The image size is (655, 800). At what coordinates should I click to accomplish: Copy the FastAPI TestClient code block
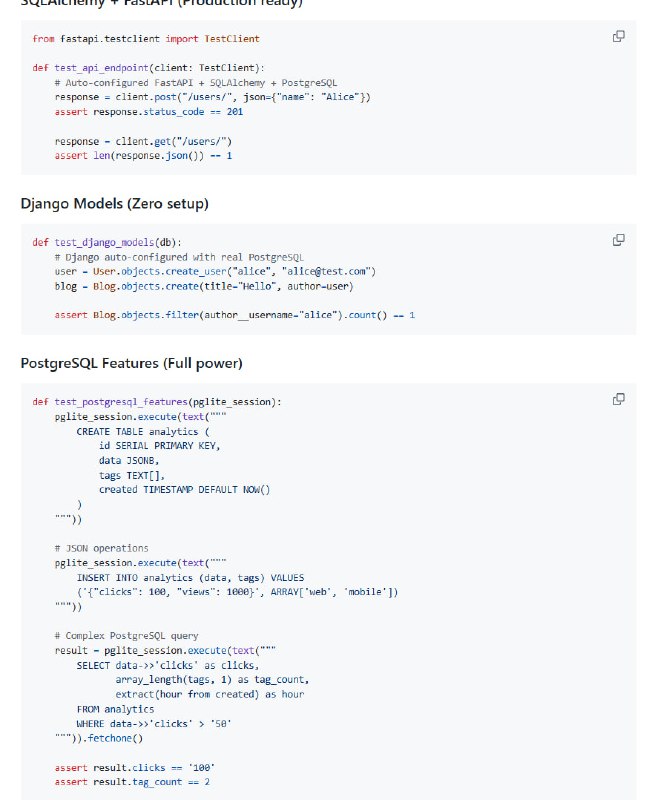tap(618, 37)
